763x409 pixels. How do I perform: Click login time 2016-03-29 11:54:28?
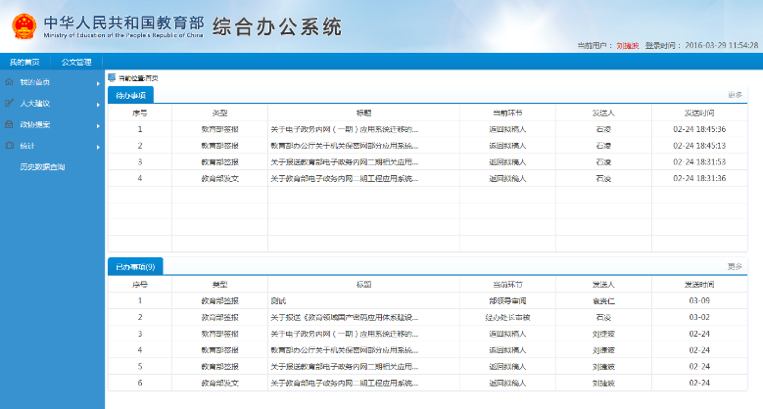pos(722,45)
